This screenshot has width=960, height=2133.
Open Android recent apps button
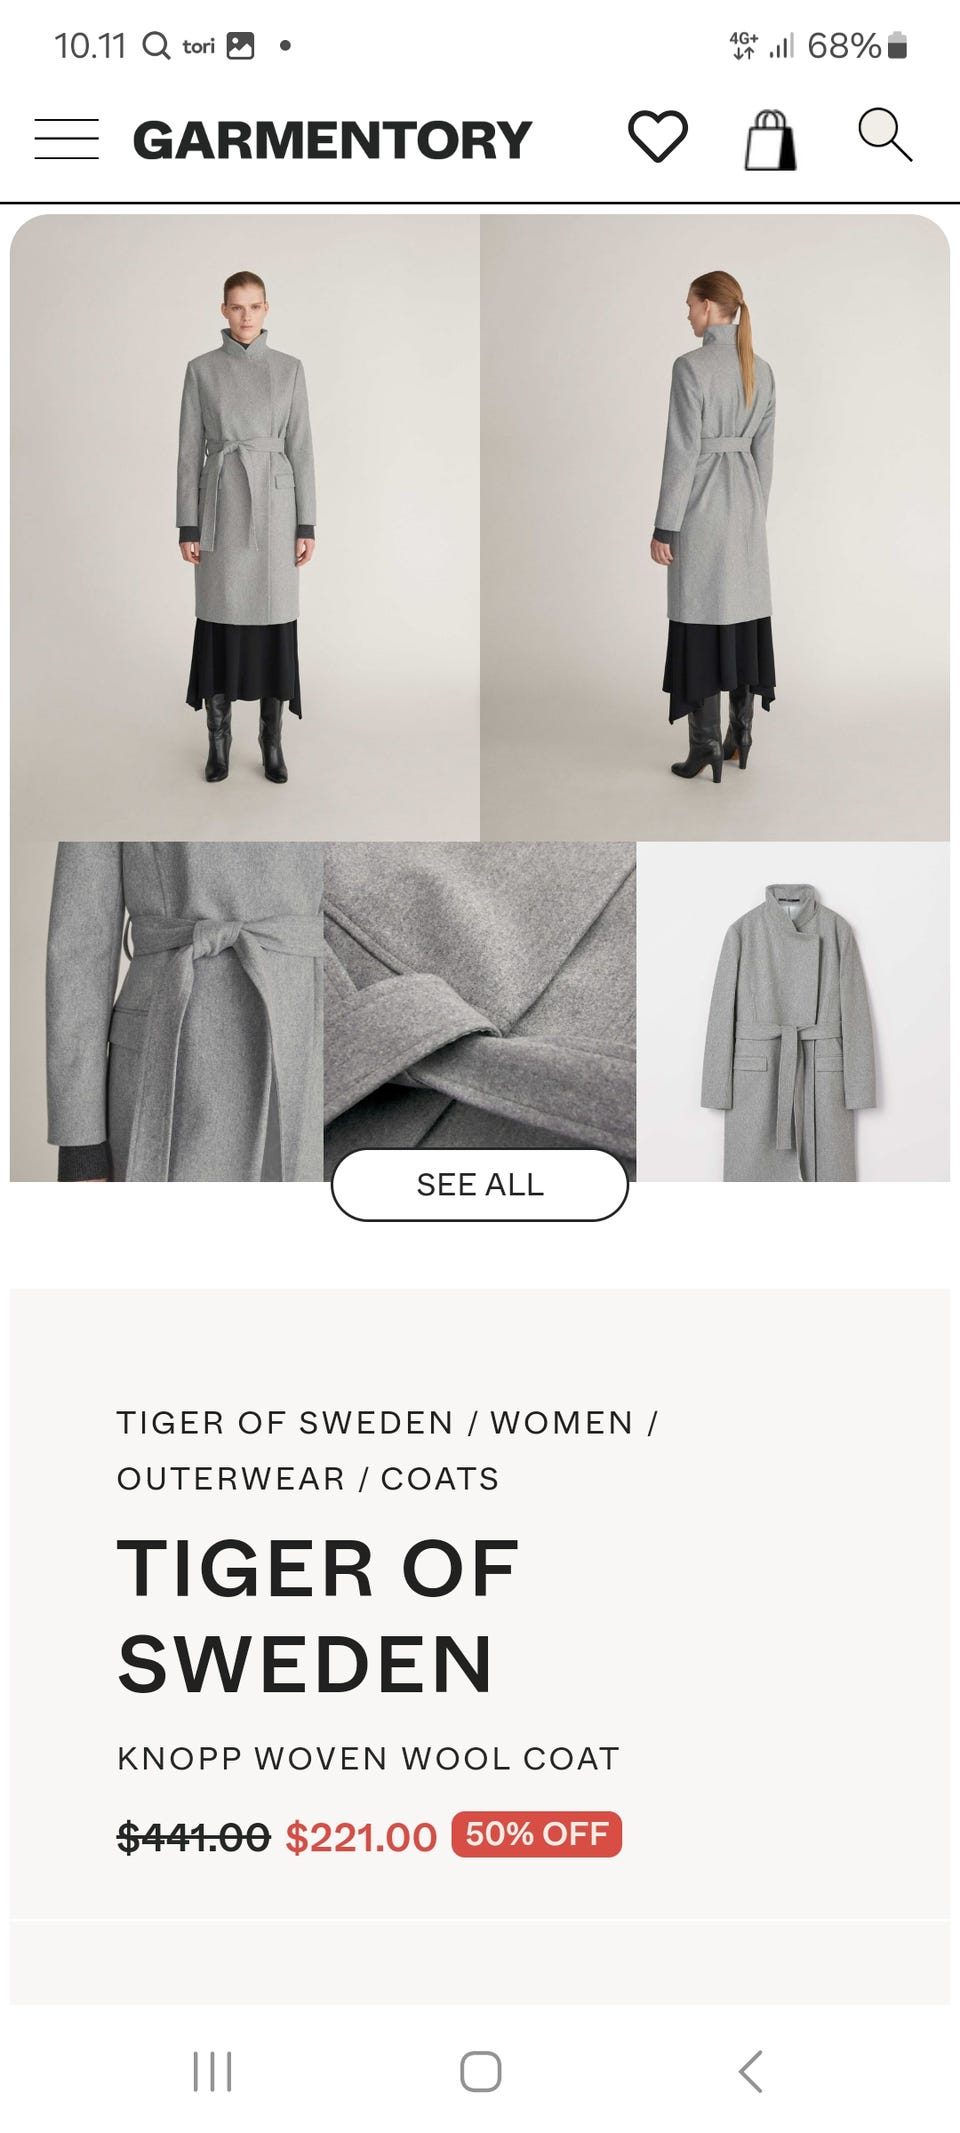click(212, 2071)
